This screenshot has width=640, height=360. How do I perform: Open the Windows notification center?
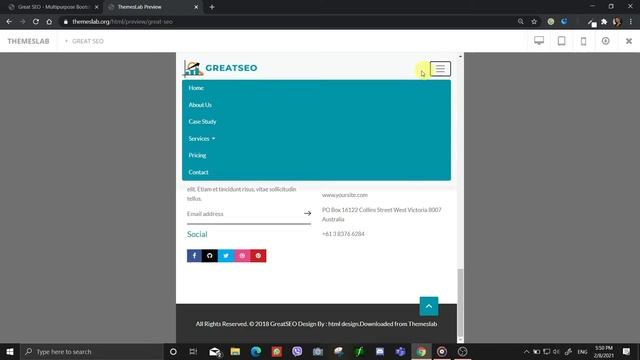point(626,351)
